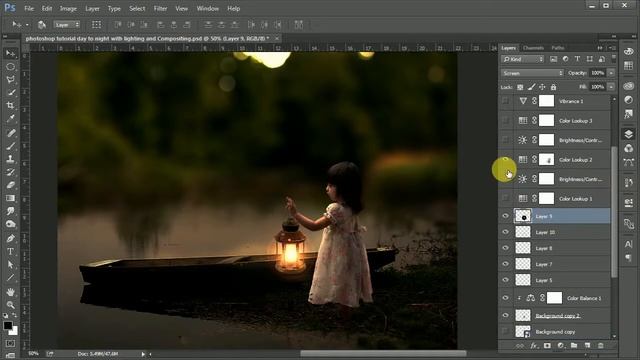
Task: Collapse the Layers panel group with double arrows
Action: coord(600,48)
